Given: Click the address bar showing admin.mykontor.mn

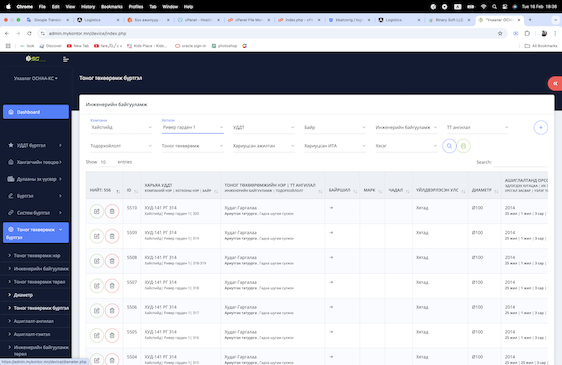Looking at the screenshot, I should coord(269,33).
